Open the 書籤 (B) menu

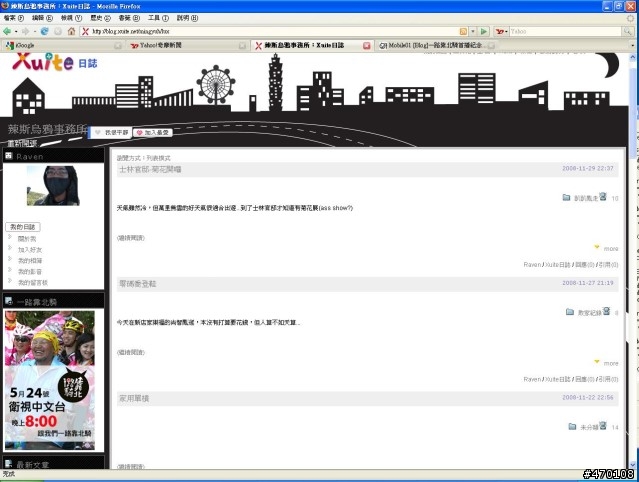click(x=129, y=18)
